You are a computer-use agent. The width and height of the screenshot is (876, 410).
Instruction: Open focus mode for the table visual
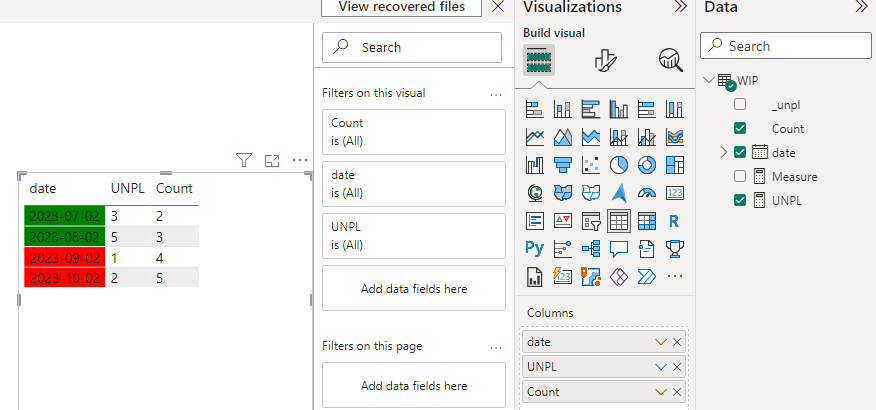click(272, 161)
